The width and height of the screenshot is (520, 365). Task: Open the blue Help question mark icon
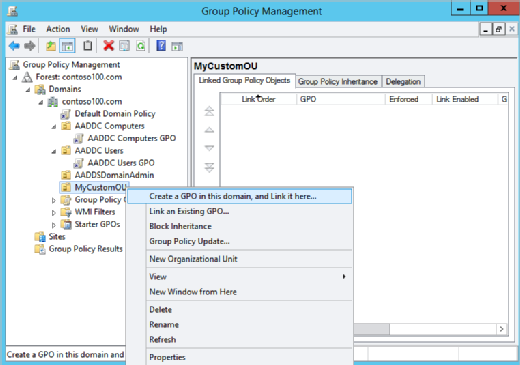point(161,46)
